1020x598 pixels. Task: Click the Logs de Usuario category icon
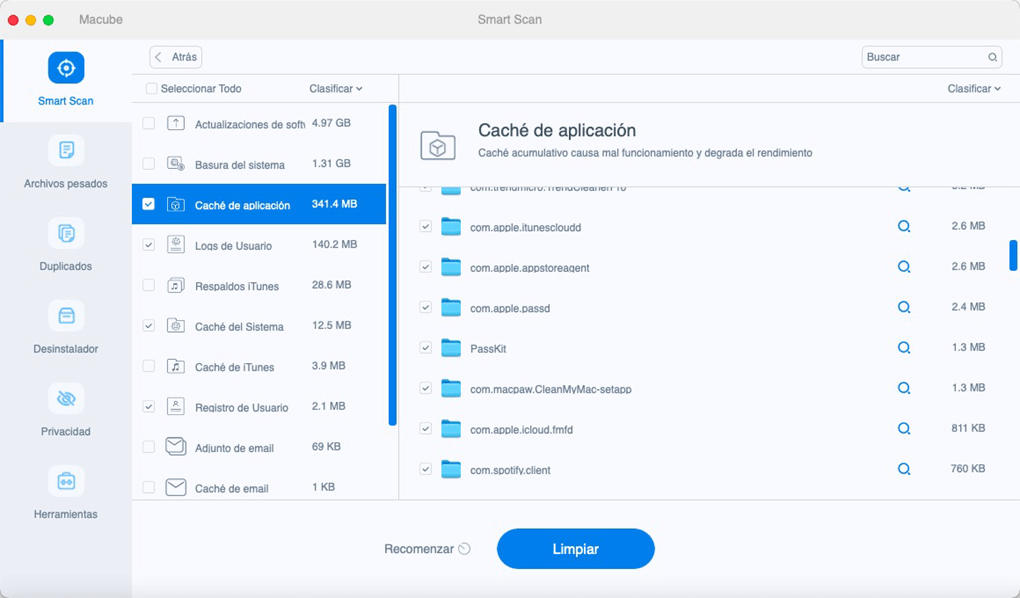click(x=176, y=244)
